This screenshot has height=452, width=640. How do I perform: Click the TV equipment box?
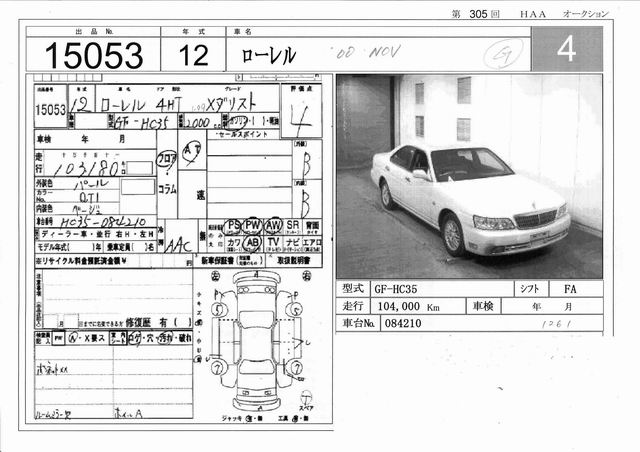click(x=272, y=242)
